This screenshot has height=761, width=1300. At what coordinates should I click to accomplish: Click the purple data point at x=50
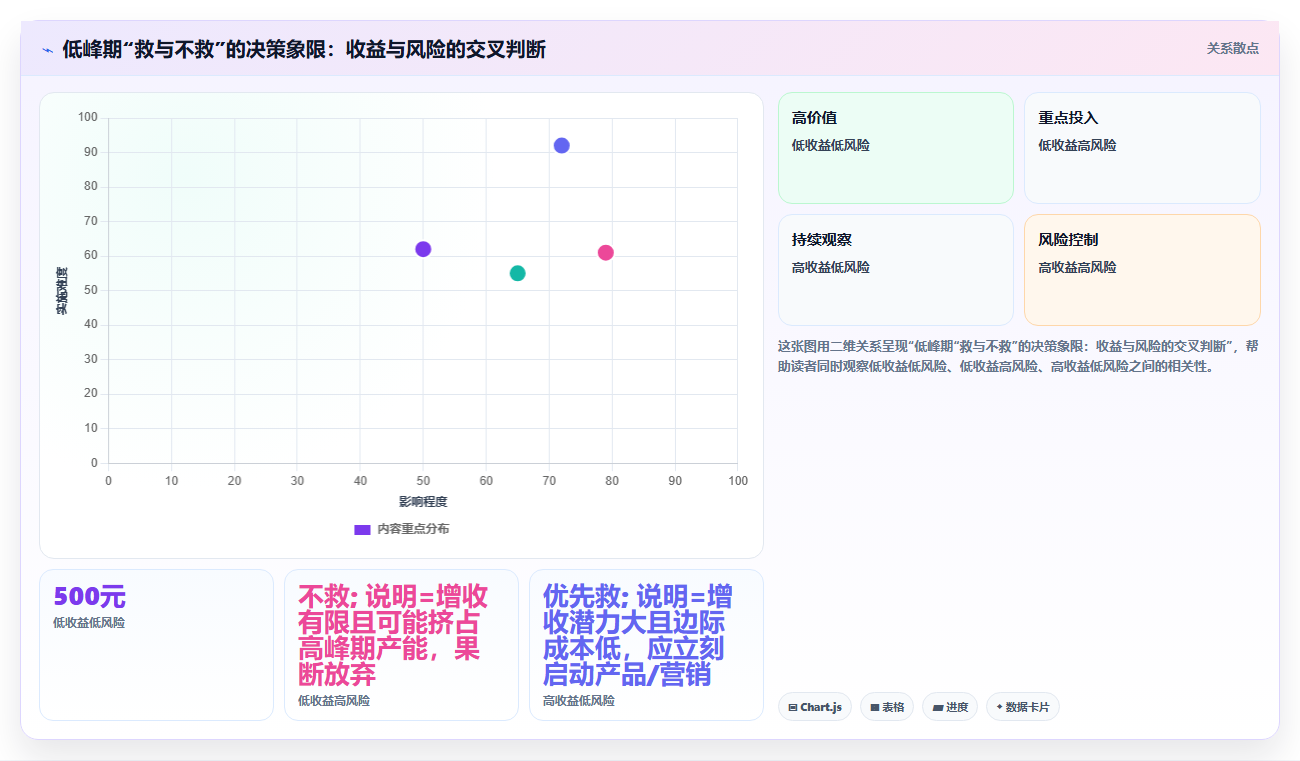(x=423, y=249)
